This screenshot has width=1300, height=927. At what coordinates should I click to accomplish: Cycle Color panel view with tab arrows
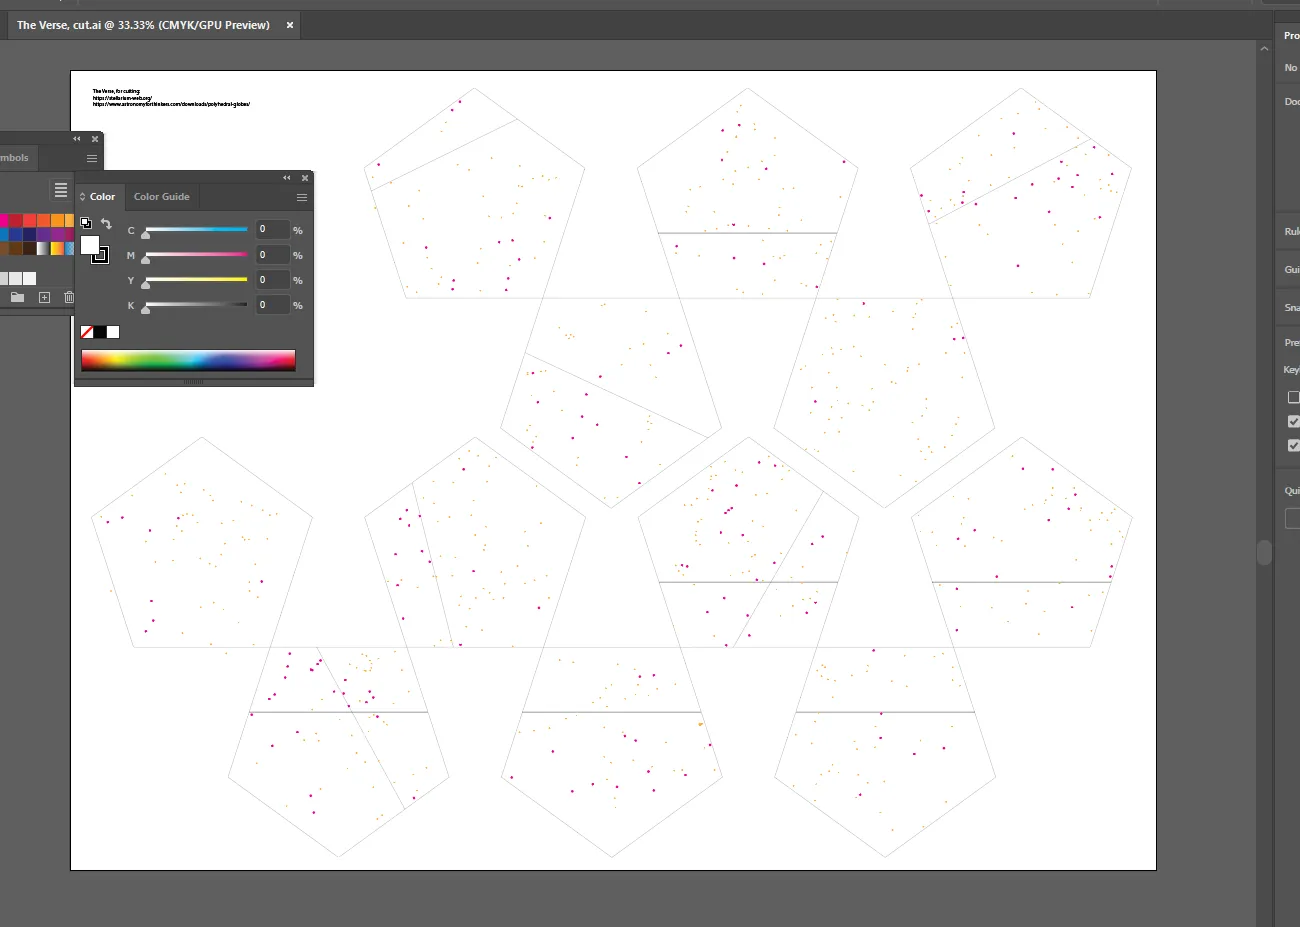(x=83, y=197)
